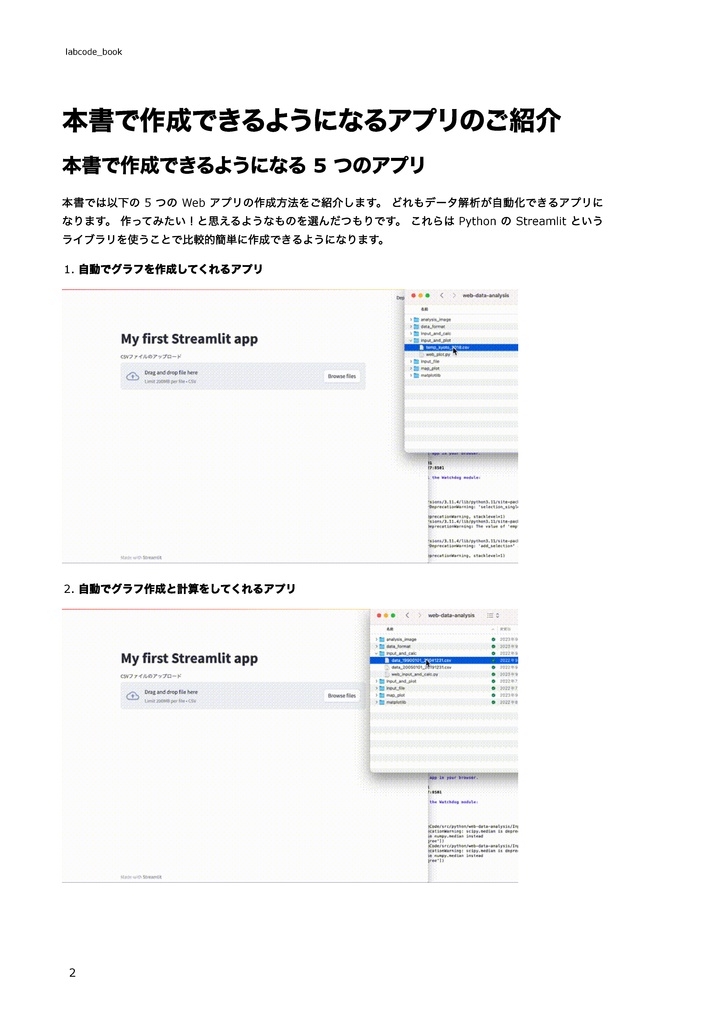Expand analysis_image folder in app 1 Finder
This screenshot has height=1024, width=724.
411,319
